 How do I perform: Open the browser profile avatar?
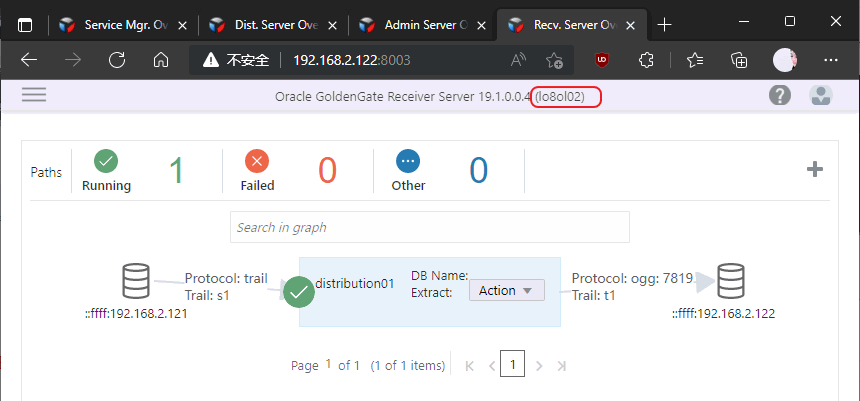785,60
